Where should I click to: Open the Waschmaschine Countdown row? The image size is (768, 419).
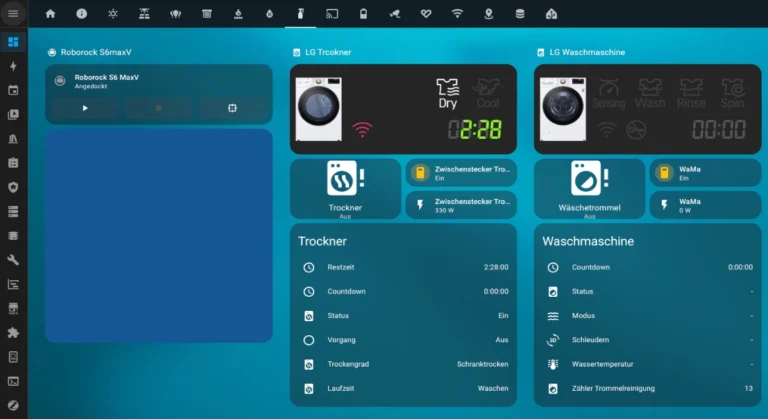click(x=648, y=267)
